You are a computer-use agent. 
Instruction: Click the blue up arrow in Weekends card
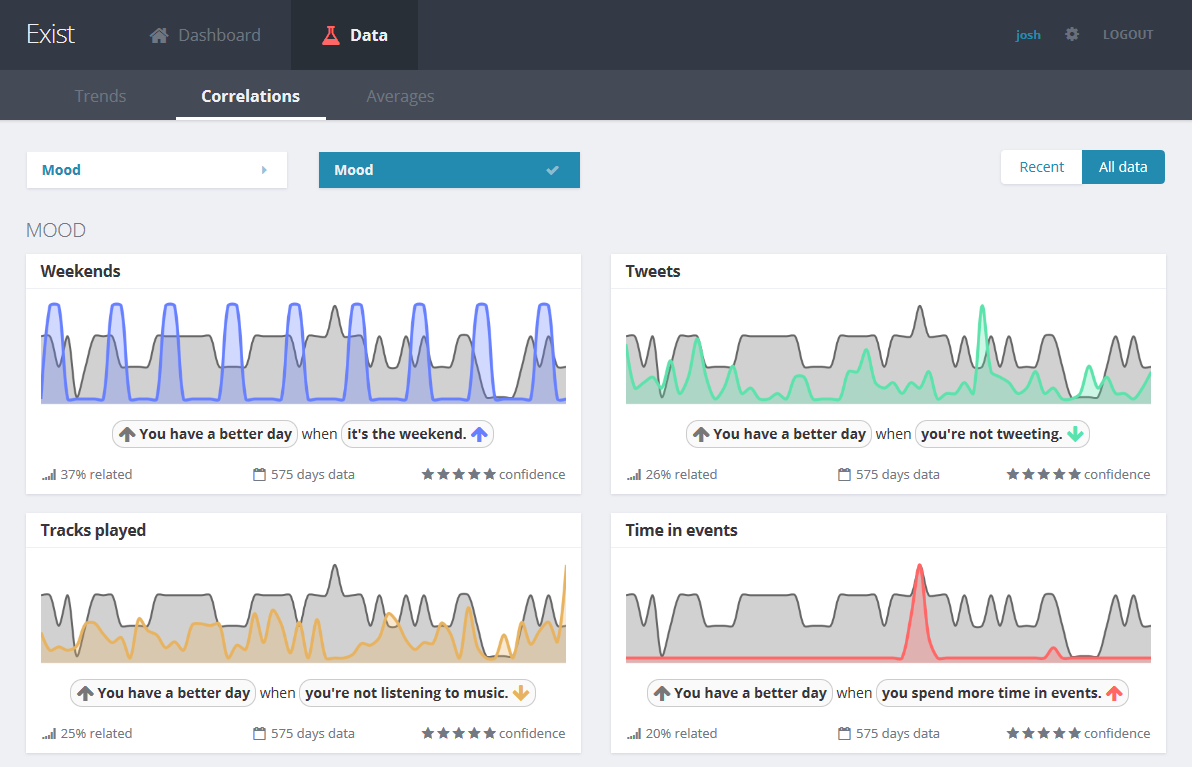click(479, 434)
